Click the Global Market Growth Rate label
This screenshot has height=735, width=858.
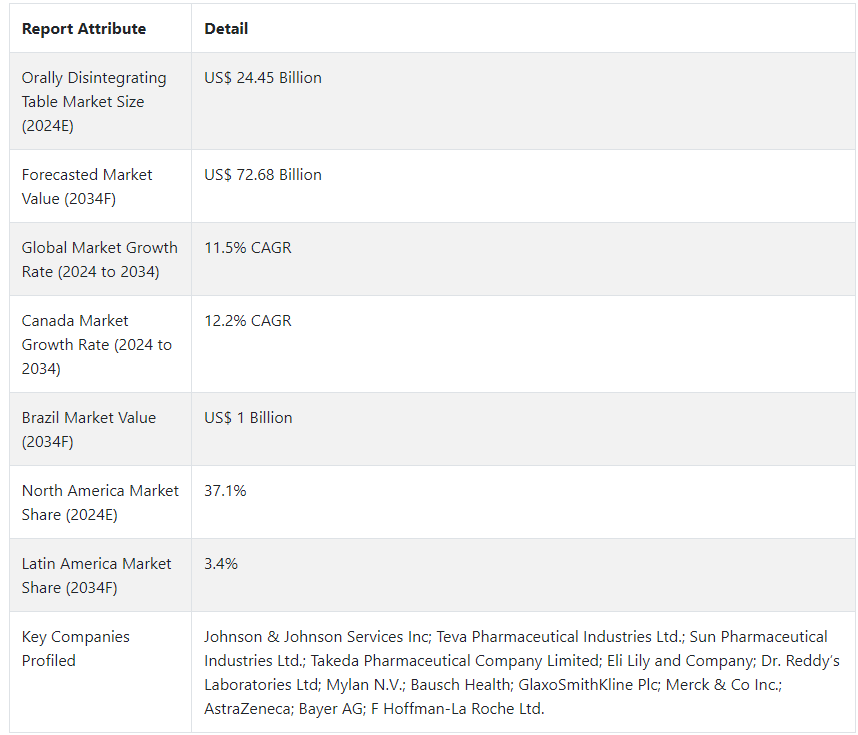click(100, 259)
